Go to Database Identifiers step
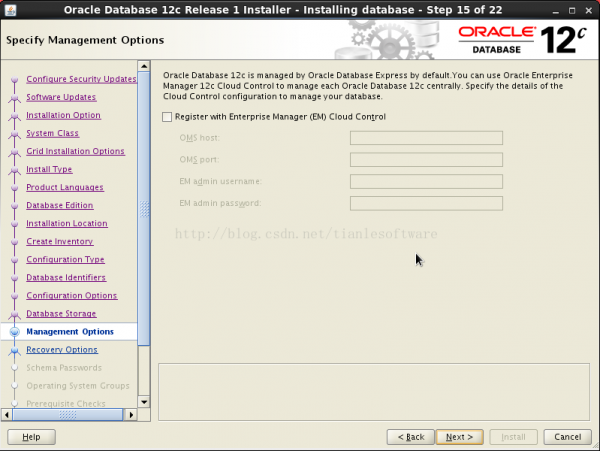The height and width of the screenshot is (451, 600). [x=66, y=277]
